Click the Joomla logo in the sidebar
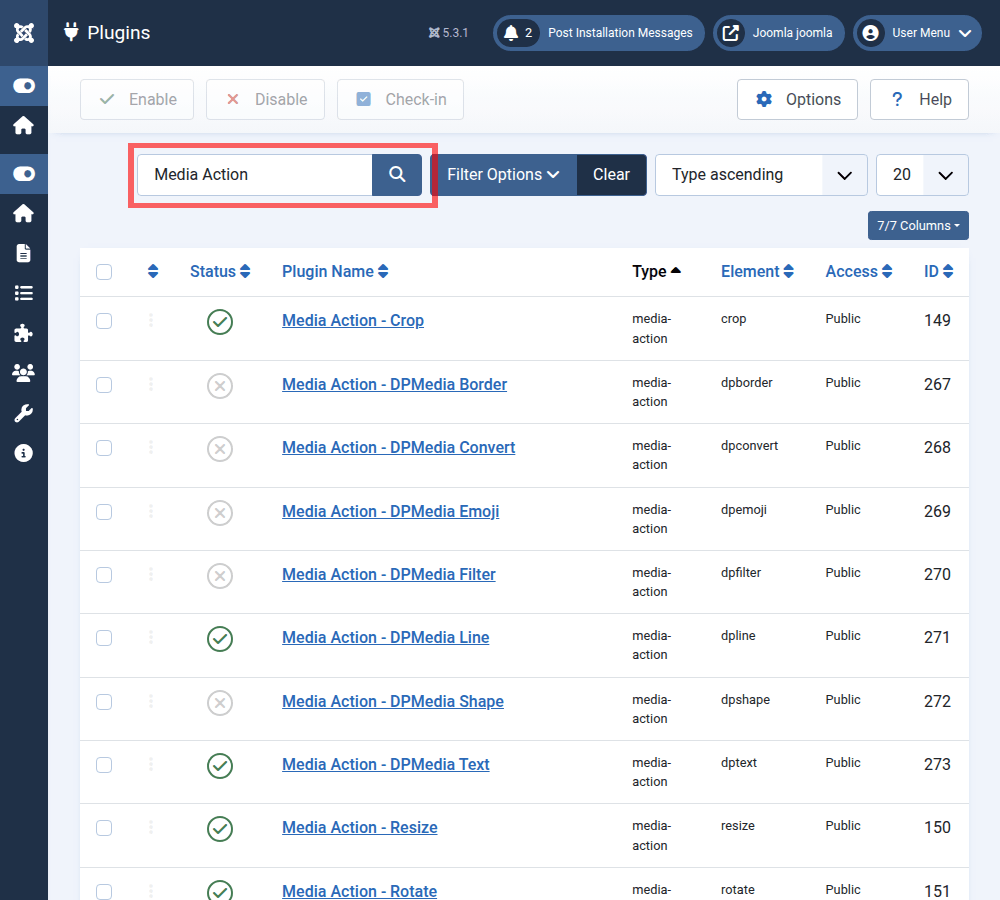 [x=24, y=32]
